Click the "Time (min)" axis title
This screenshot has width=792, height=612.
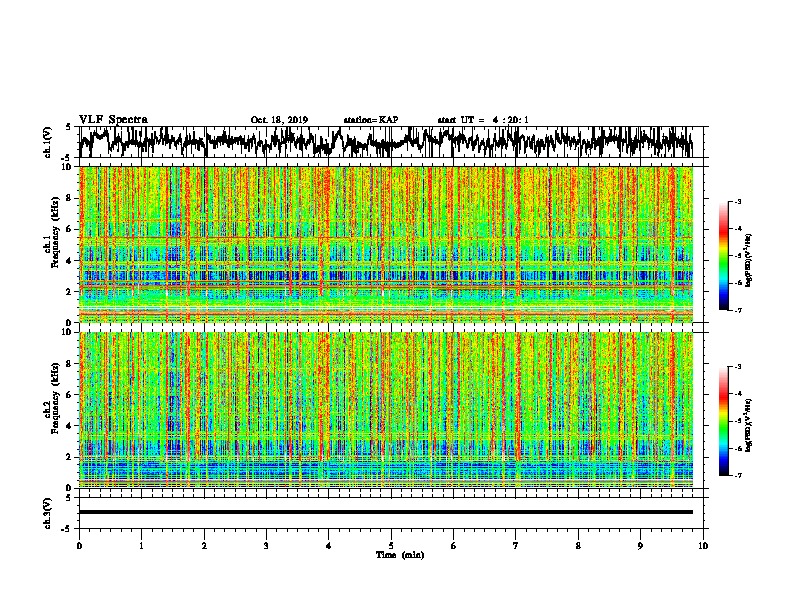(400, 555)
